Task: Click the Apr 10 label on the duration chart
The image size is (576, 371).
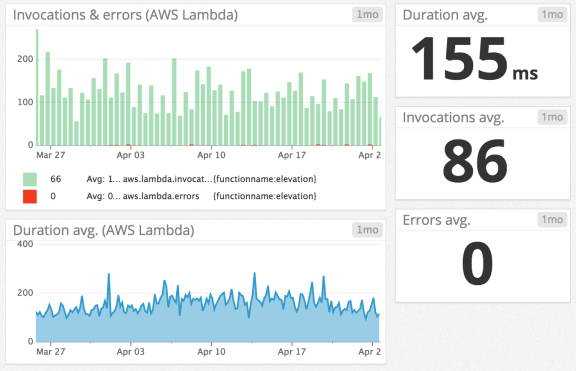Action: click(x=211, y=352)
